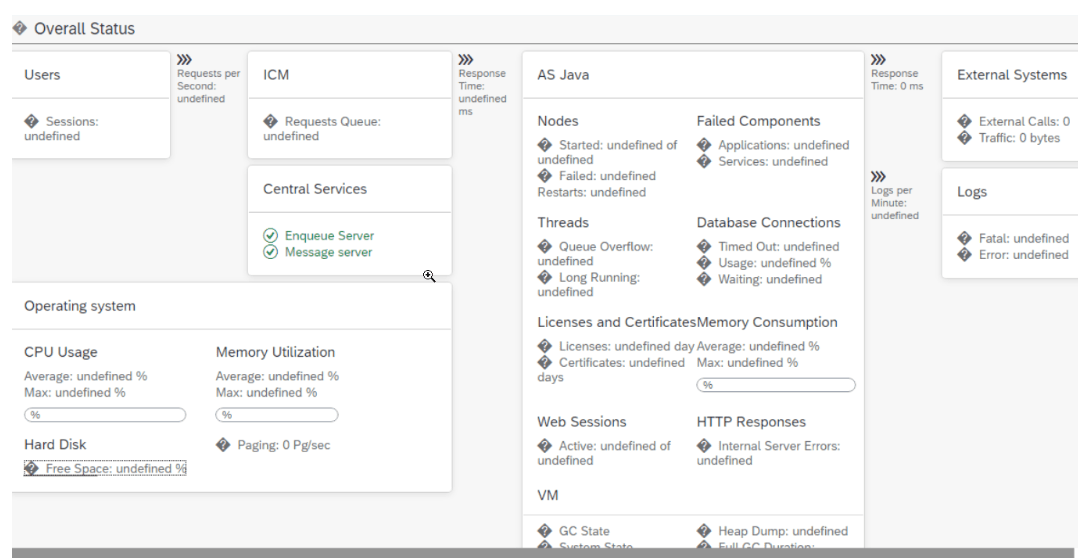Click the status icon beside Nodes Started
Screen dimensions: 1078x558
pos(545,145)
